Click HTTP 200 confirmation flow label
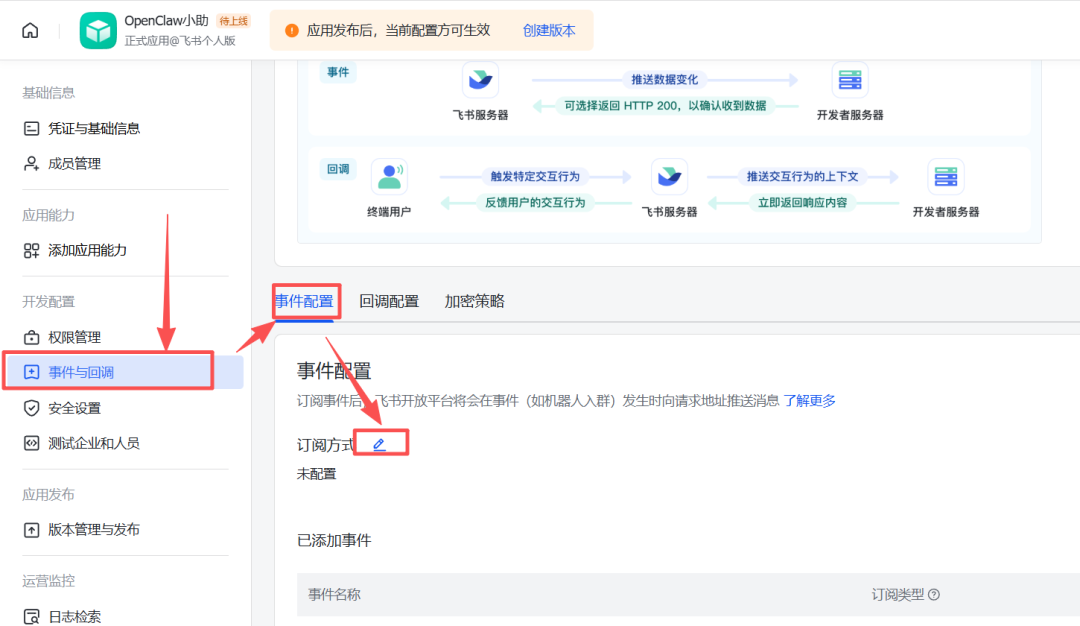 (x=665, y=105)
